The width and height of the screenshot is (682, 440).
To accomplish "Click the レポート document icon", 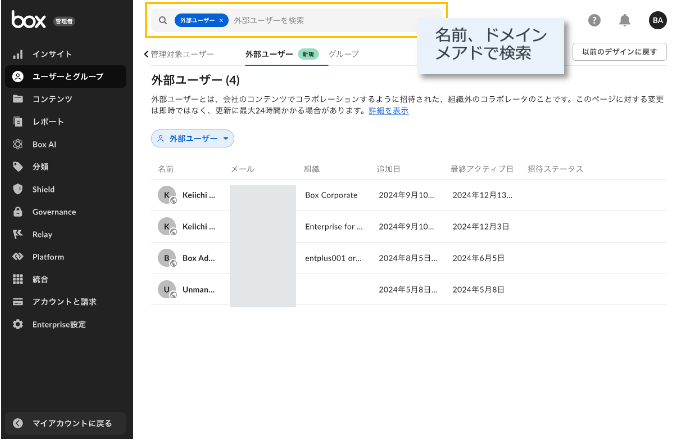I will click(x=18, y=122).
